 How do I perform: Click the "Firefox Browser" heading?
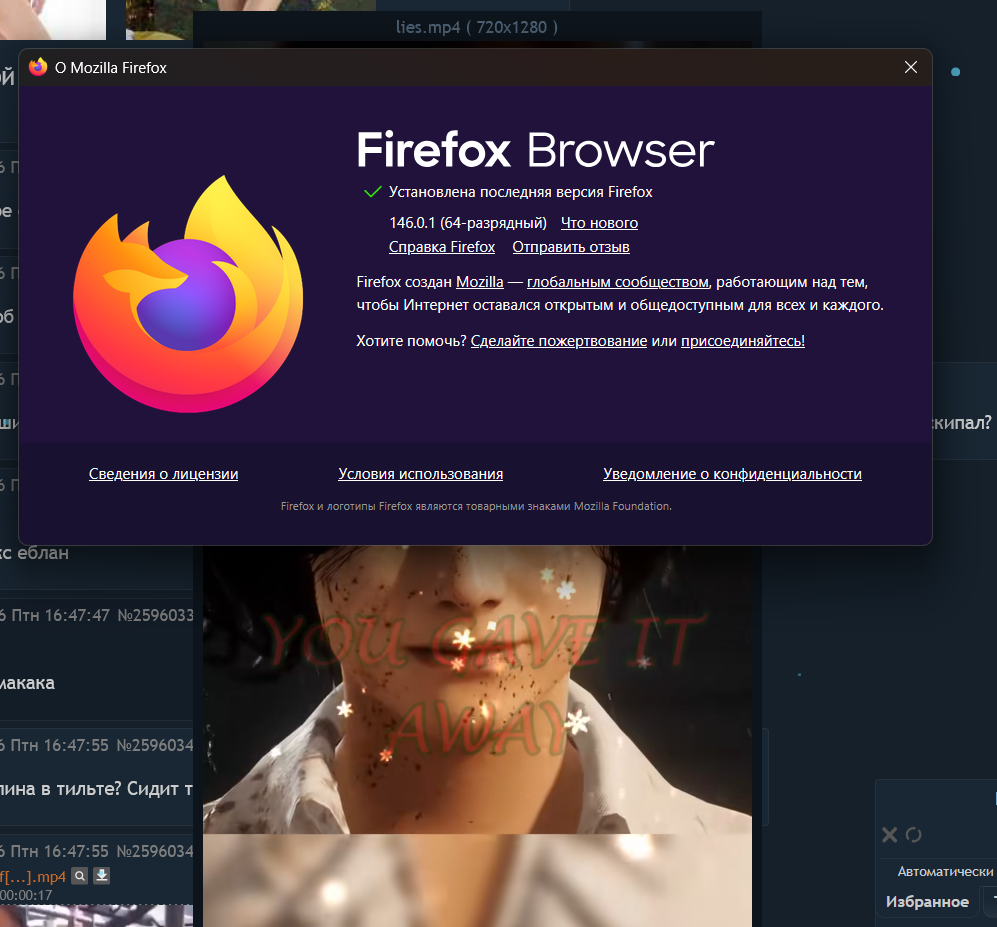point(535,150)
